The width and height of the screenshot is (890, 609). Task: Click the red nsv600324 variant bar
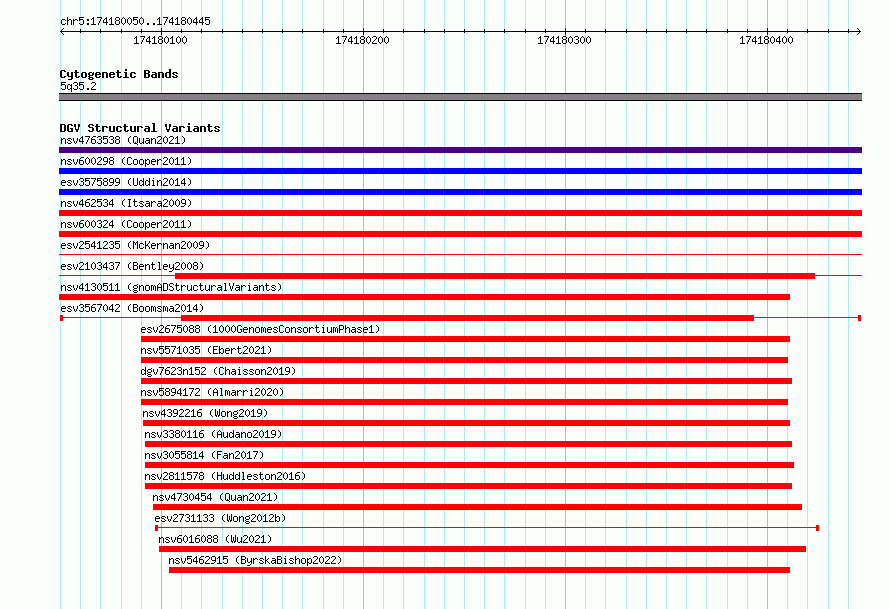pos(460,234)
